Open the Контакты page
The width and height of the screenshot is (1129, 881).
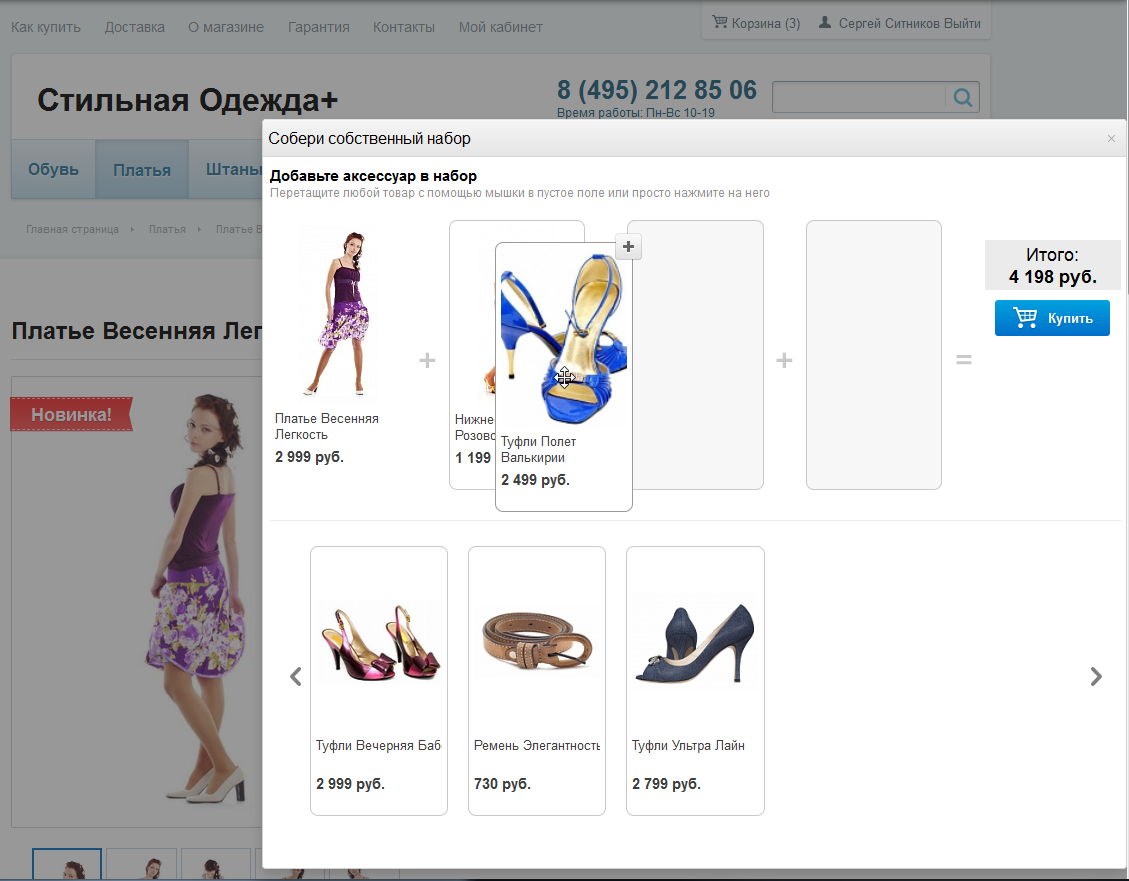(x=404, y=27)
